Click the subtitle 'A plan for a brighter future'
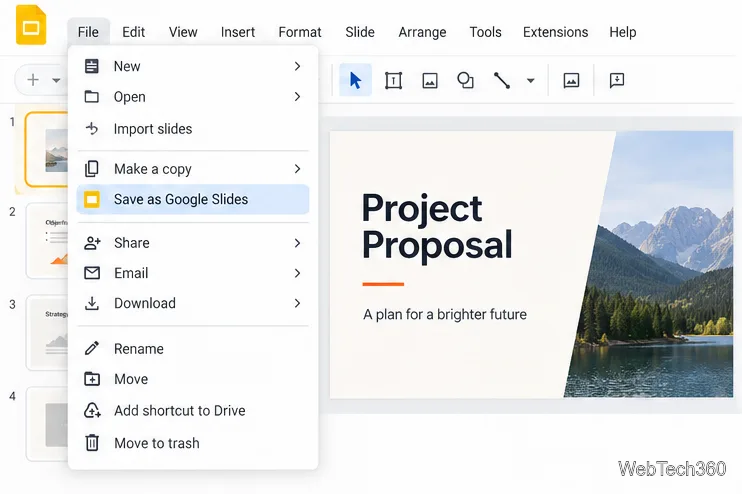 click(445, 314)
